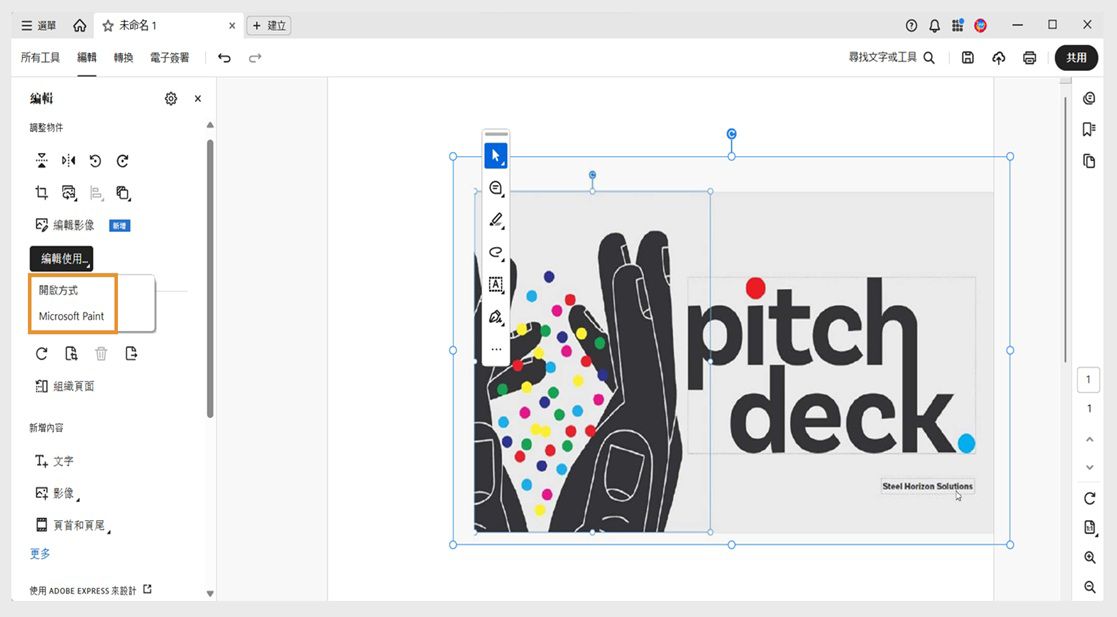Close the 編輯 side panel
The height and width of the screenshot is (617, 1117).
198,99
